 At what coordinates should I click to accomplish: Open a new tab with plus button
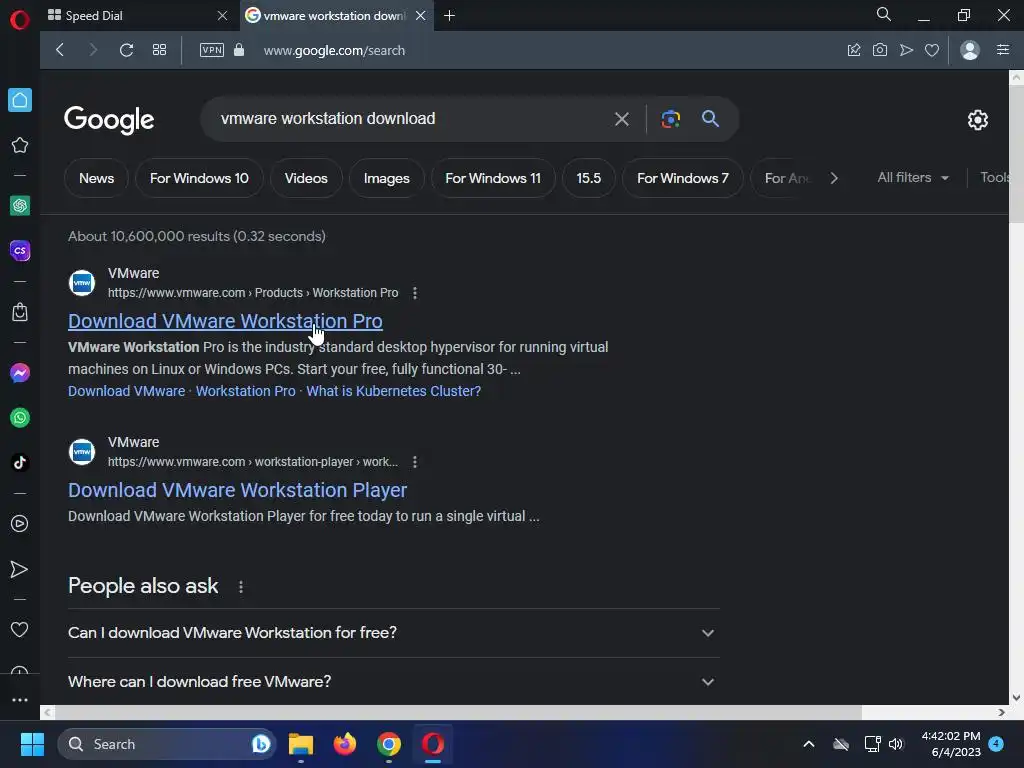click(449, 16)
